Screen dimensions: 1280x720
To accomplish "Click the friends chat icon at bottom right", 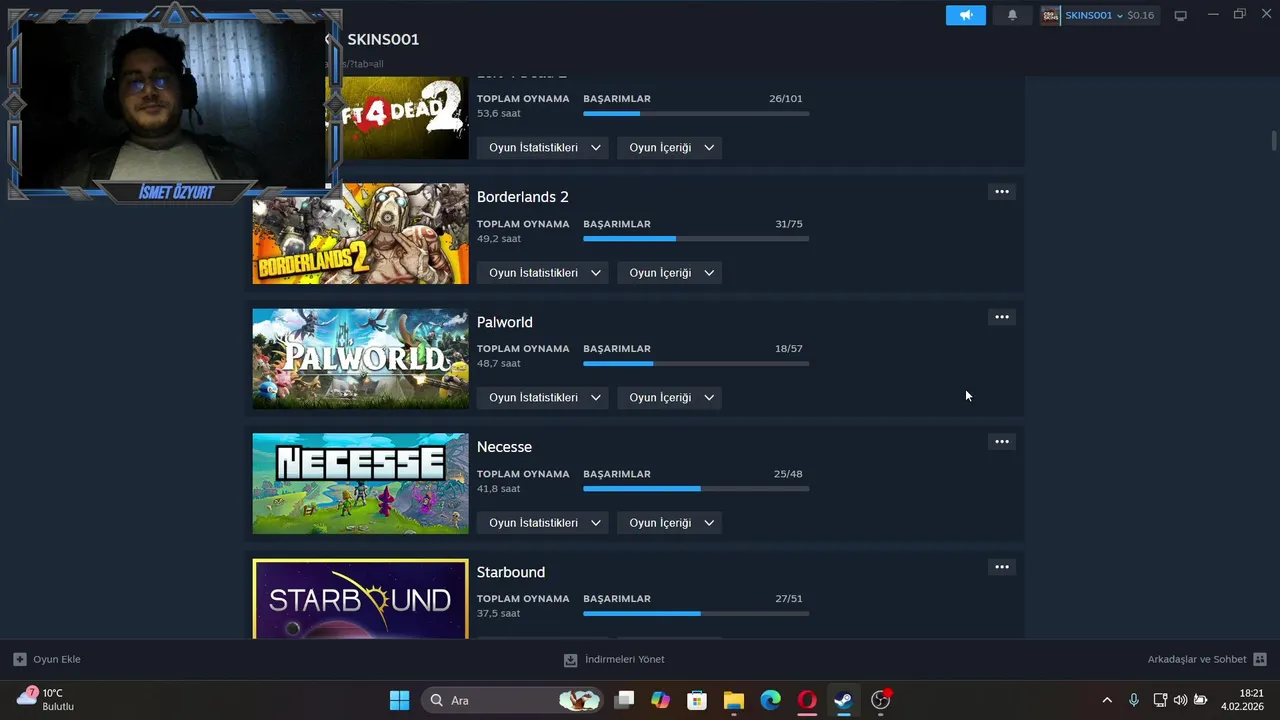I will point(1260,659).
